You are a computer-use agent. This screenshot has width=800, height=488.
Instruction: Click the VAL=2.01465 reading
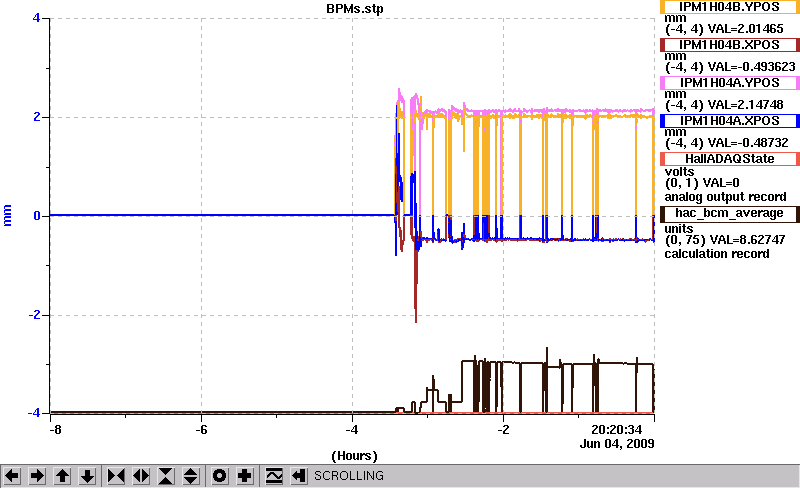[x=745, y=29]
